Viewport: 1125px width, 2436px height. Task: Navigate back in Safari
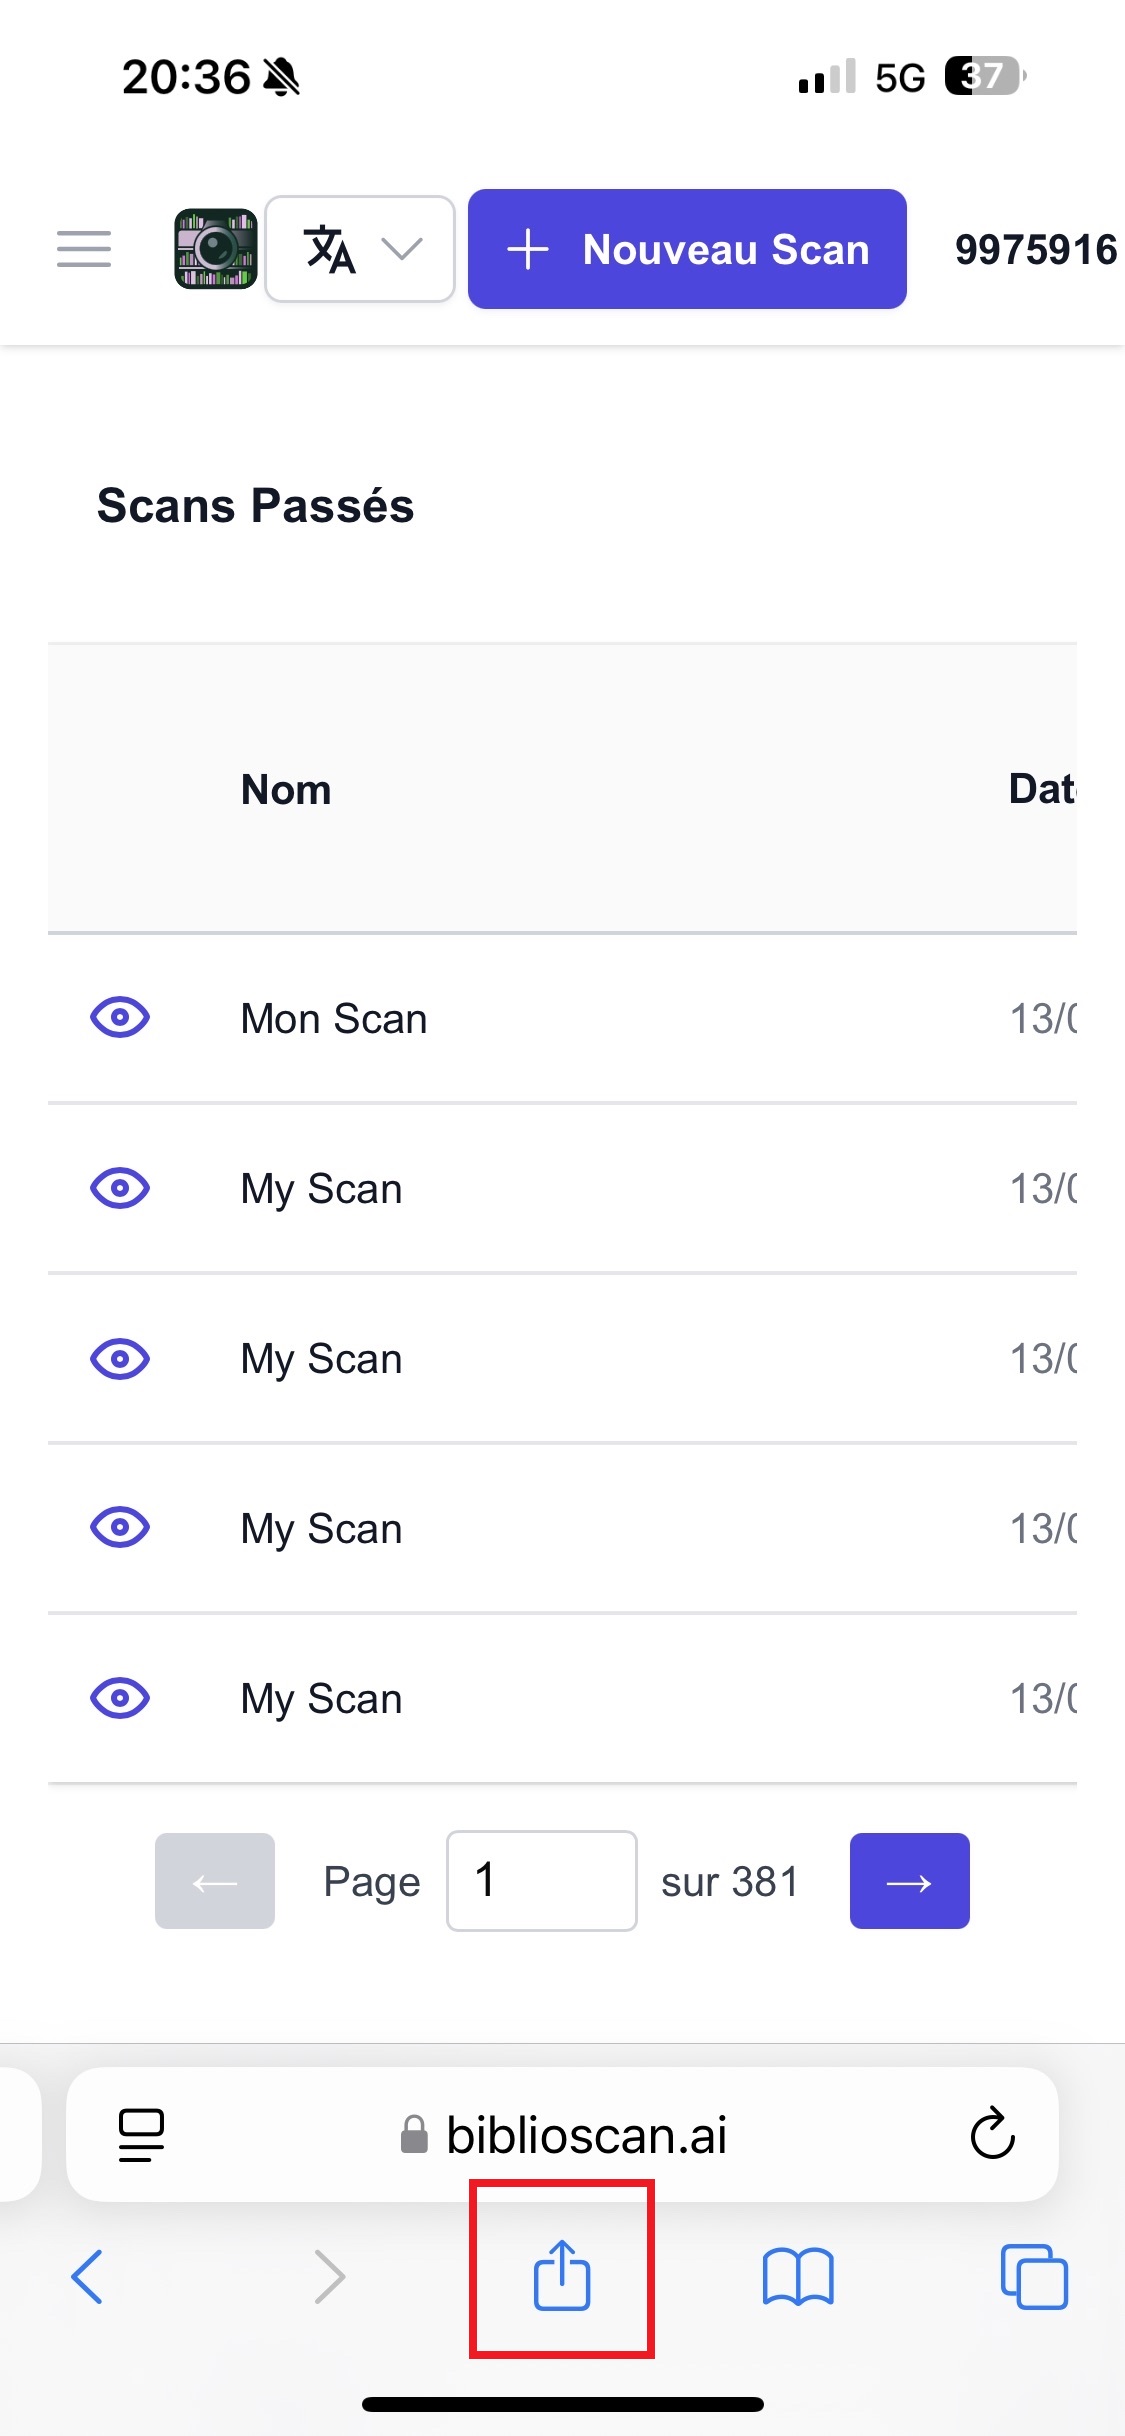click(x=88, y=2277)
